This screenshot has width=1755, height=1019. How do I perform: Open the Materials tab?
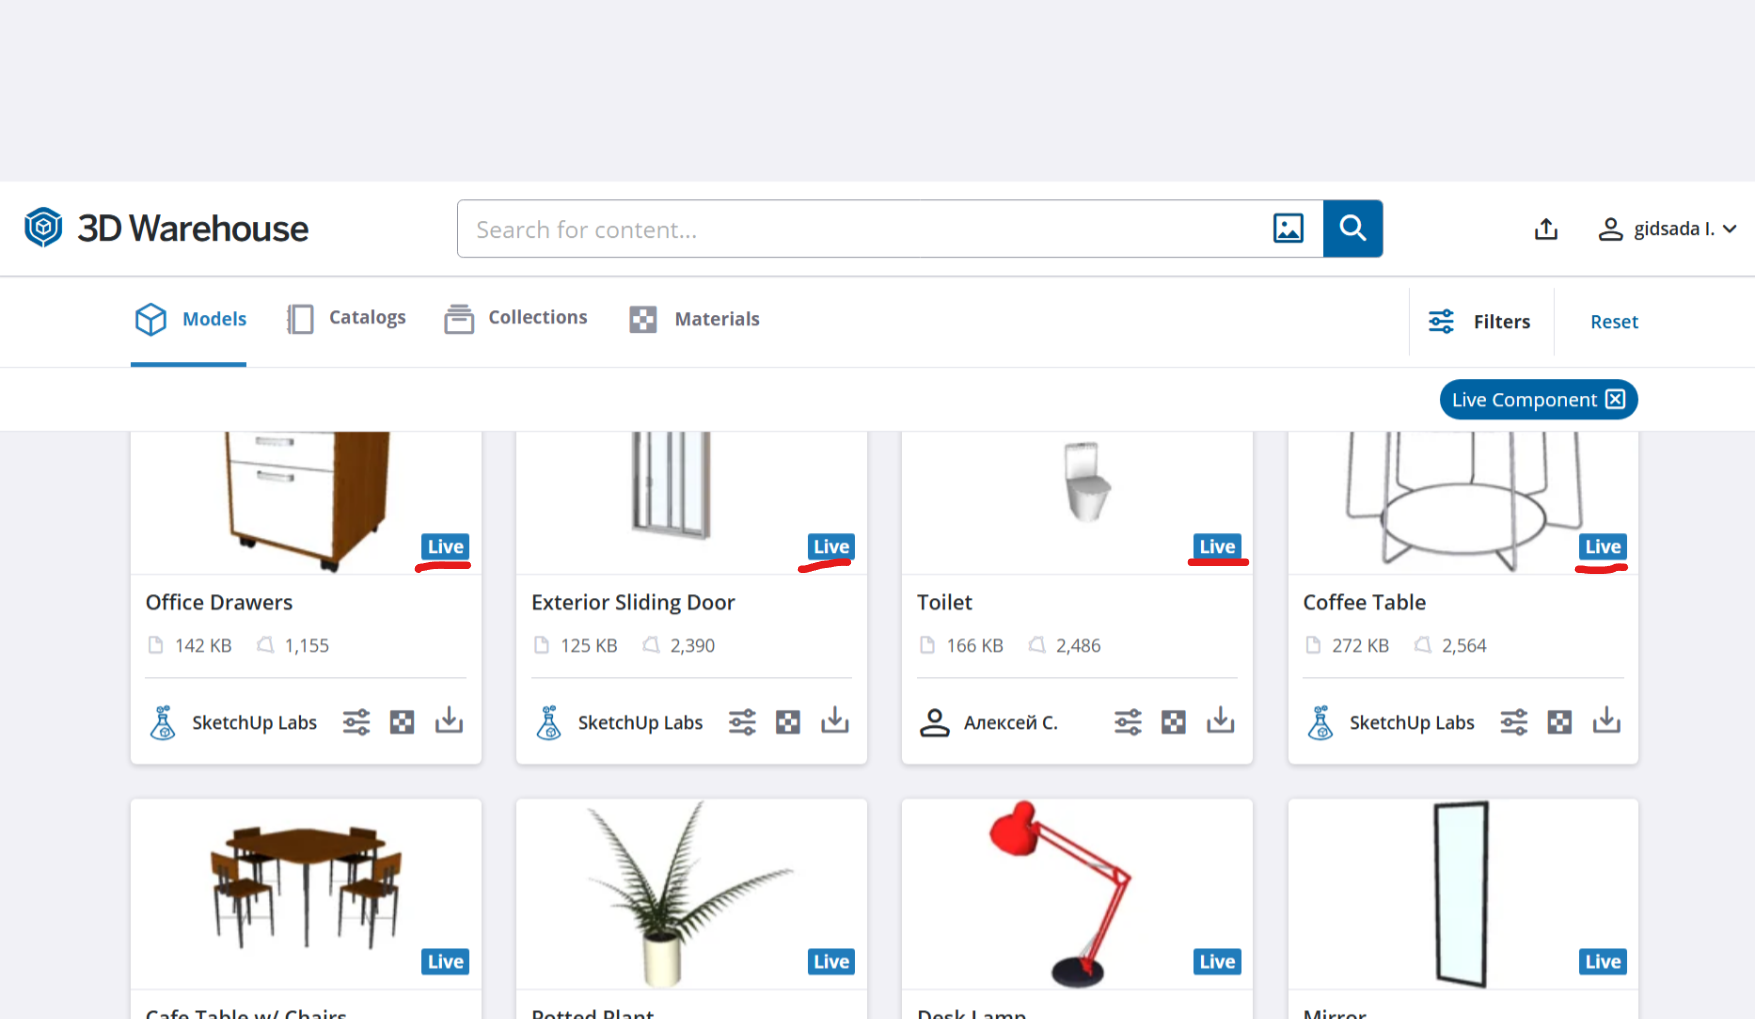(x=695, y=319)
